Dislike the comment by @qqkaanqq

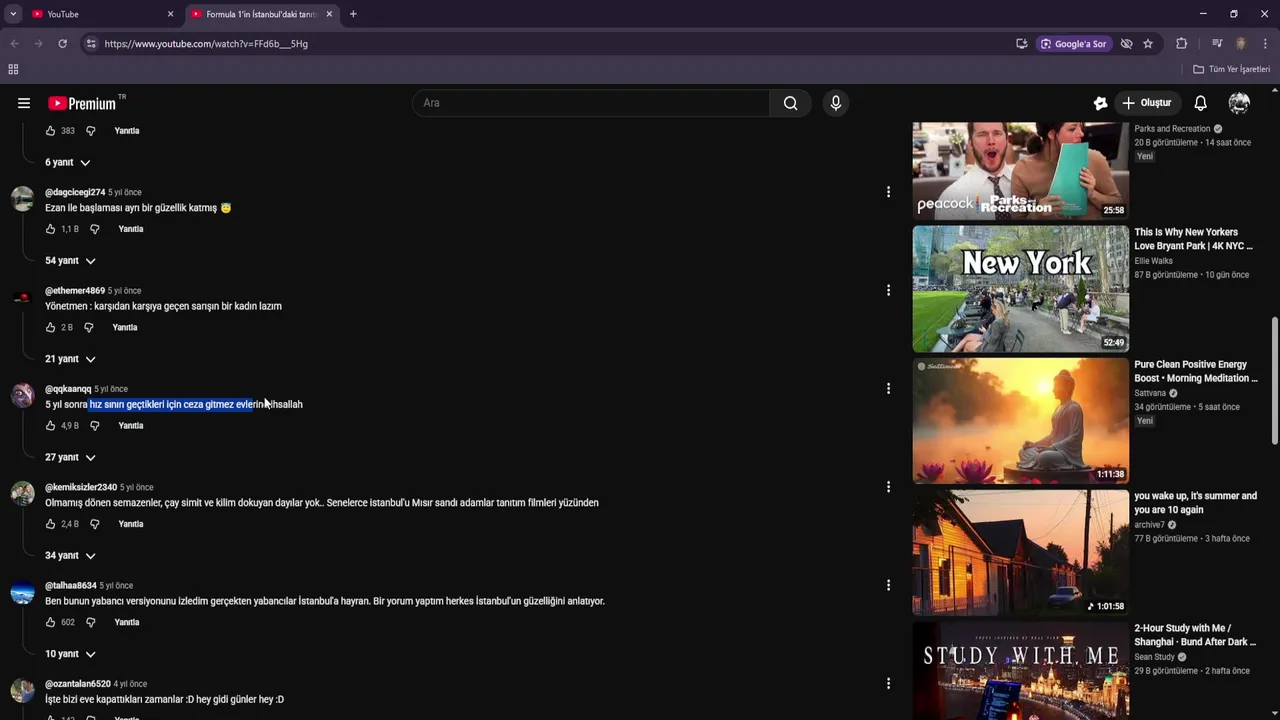[x=95, y=425]
